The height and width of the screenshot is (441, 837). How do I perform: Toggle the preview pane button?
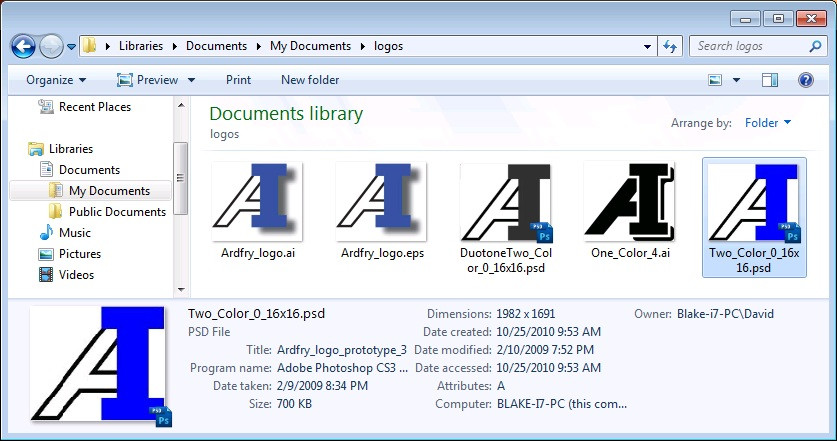(x=769, y=80)
